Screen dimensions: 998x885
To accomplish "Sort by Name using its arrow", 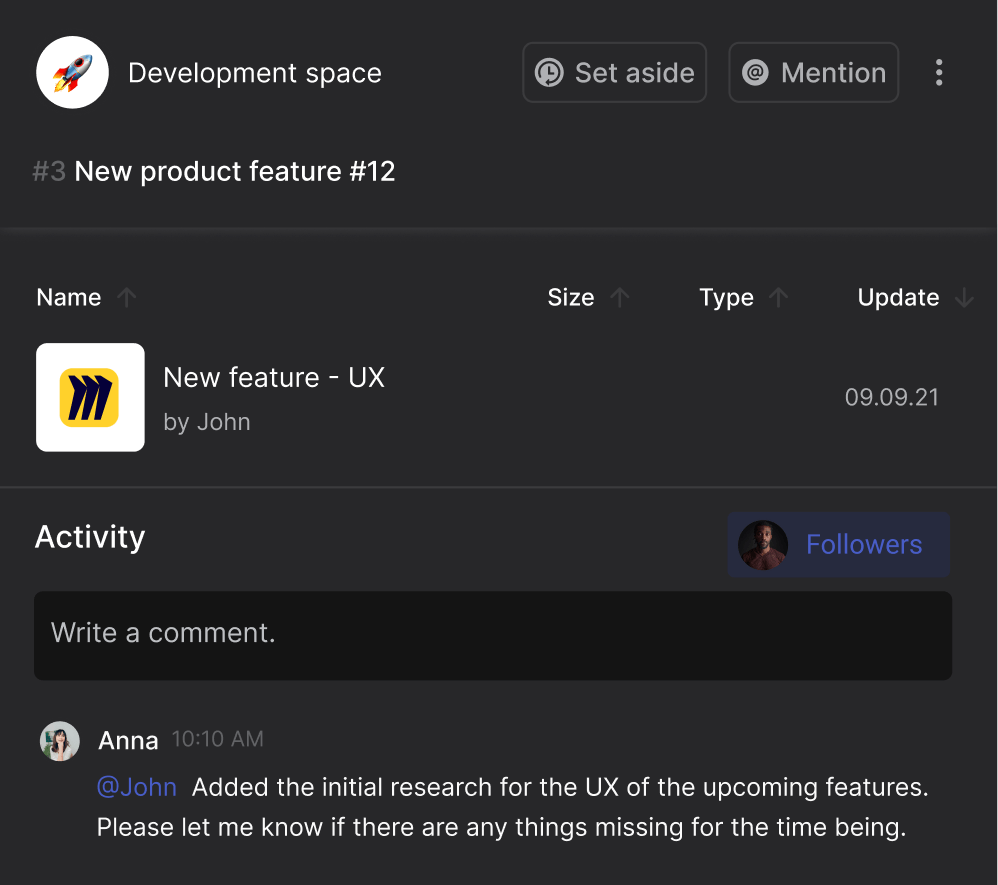I will pyautogui.click(x=126, y=297).
